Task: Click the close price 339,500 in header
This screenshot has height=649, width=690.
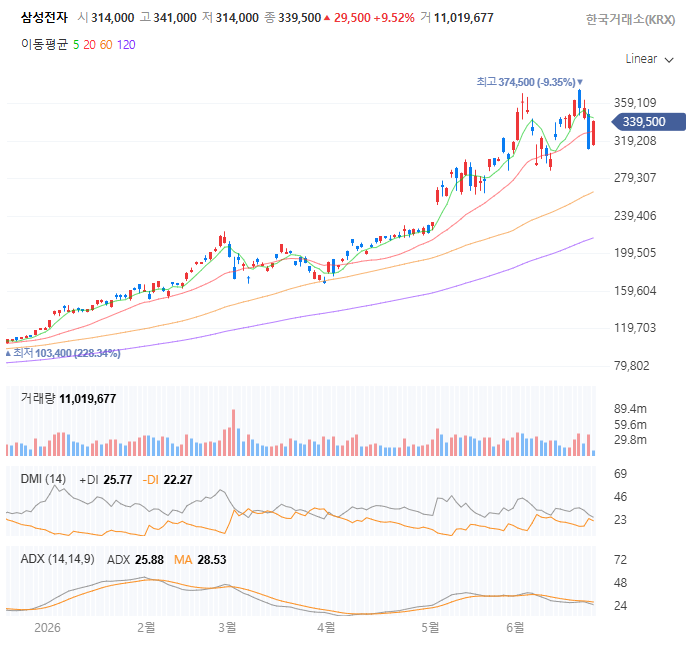Action: coord(299,18)
